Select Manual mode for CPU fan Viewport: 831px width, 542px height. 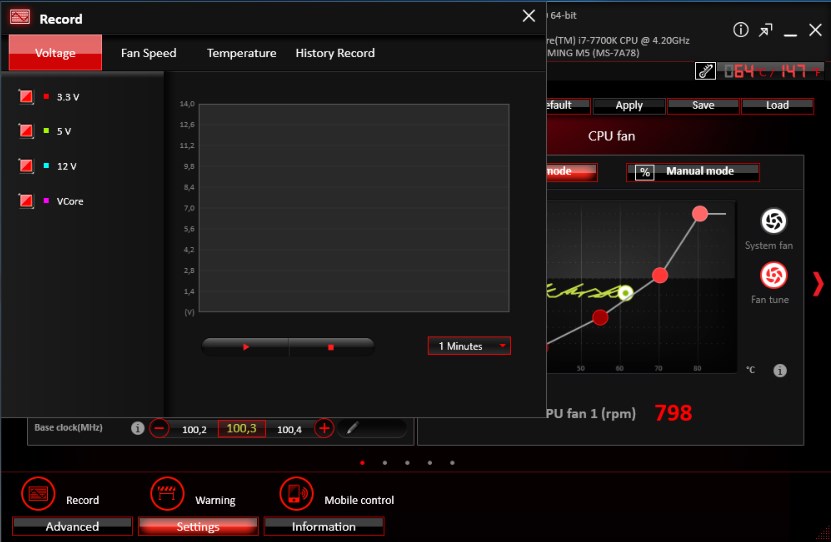[693, 172]
